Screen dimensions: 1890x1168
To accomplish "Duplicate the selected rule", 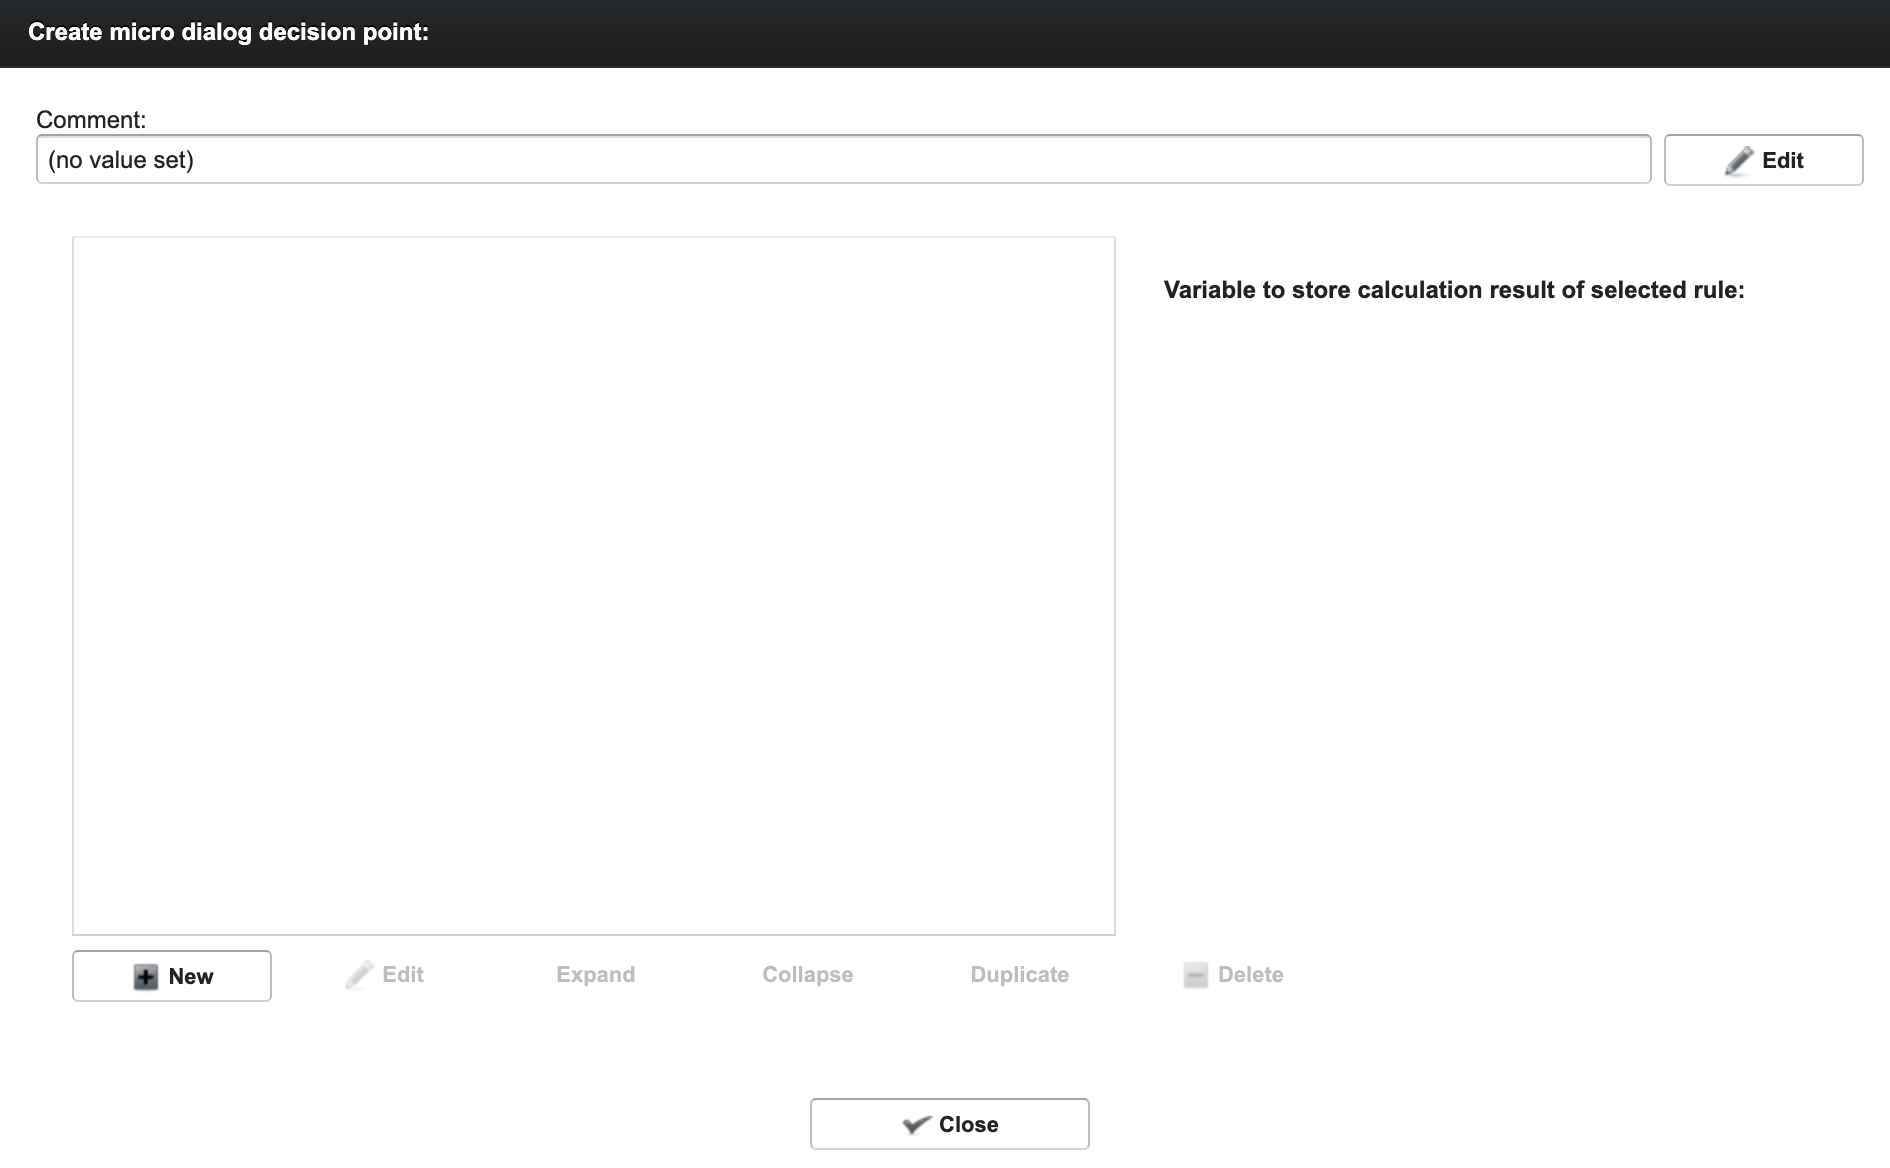I will click(1019, 975).
